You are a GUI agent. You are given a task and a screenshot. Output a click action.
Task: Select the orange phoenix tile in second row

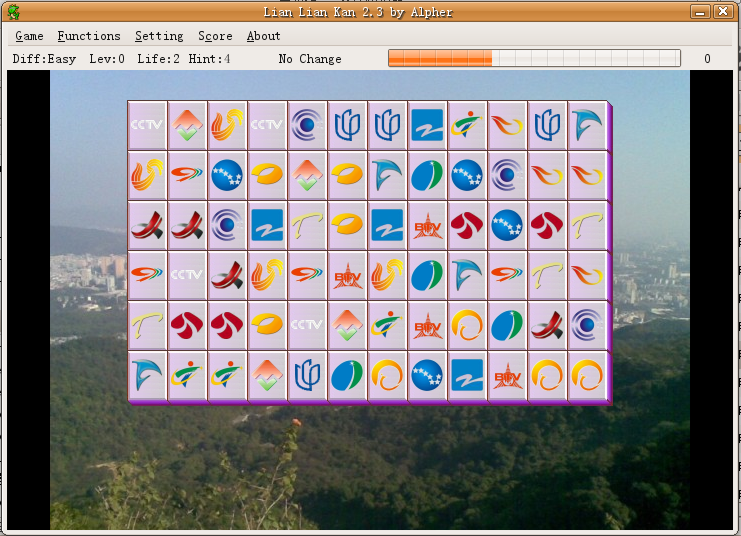[x=147, y=175]
